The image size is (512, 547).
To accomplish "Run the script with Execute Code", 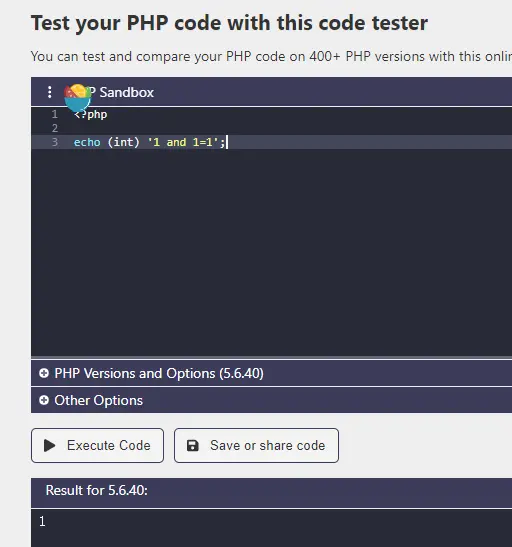I will coord(97,445).
